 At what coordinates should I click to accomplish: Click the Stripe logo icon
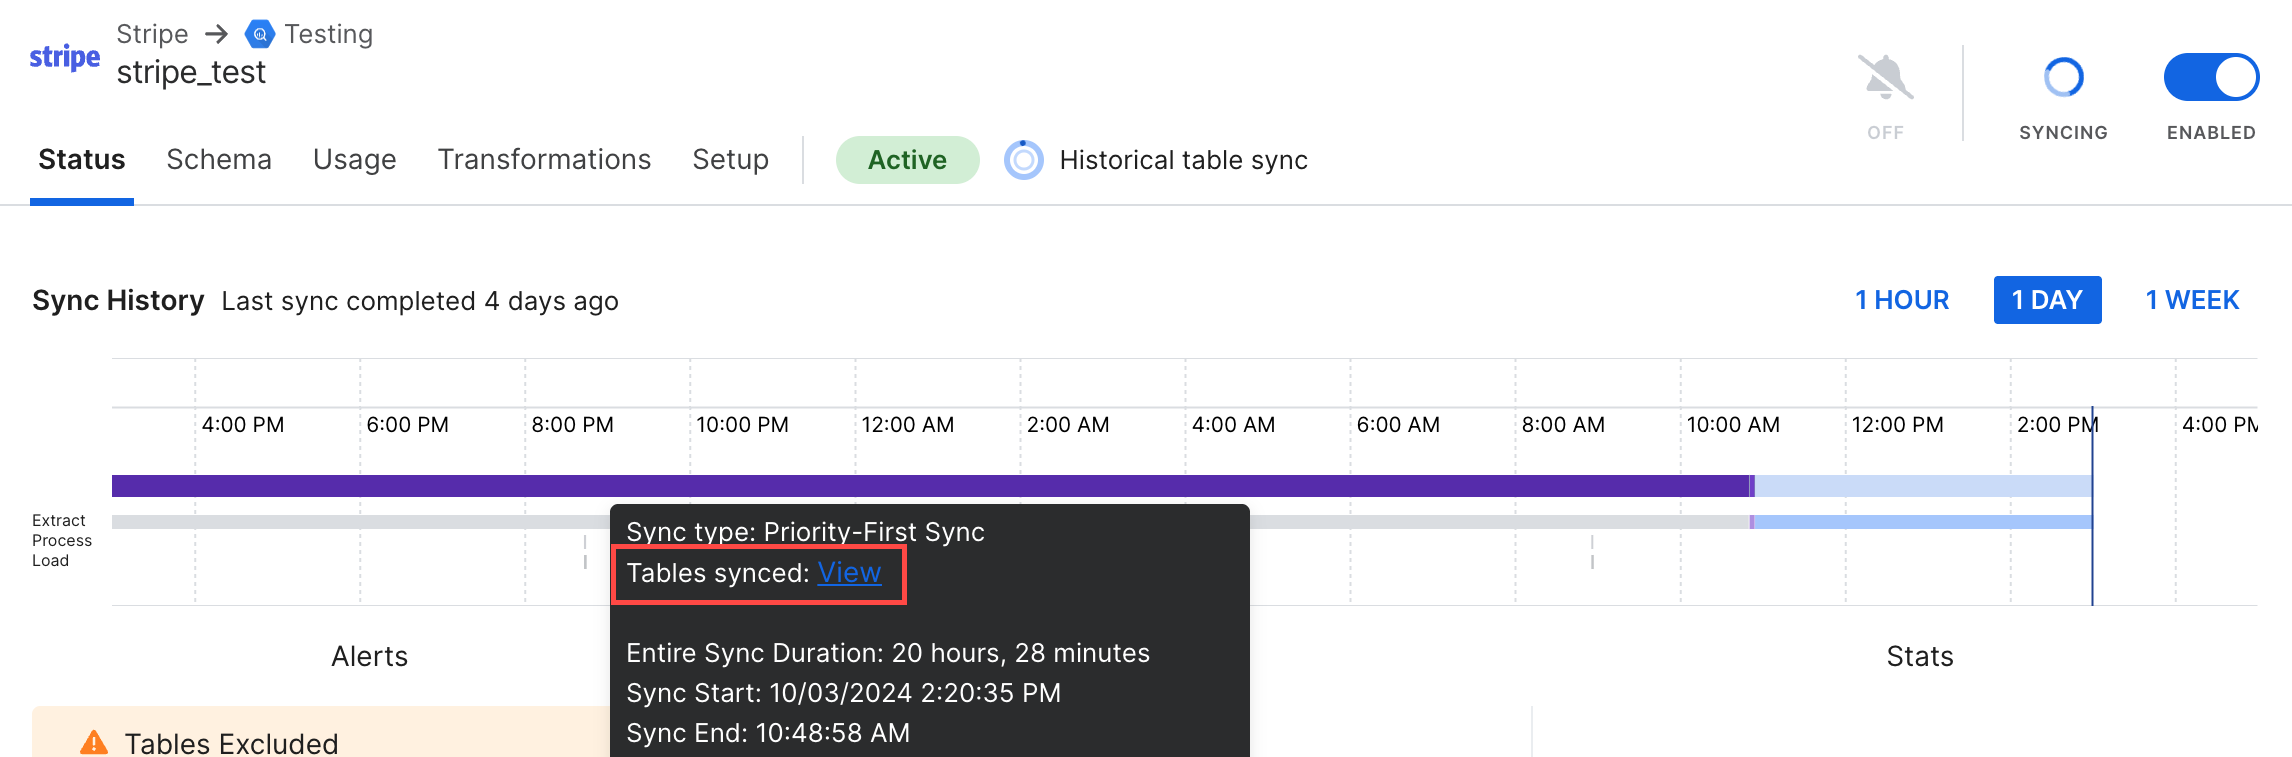point(65,57)
